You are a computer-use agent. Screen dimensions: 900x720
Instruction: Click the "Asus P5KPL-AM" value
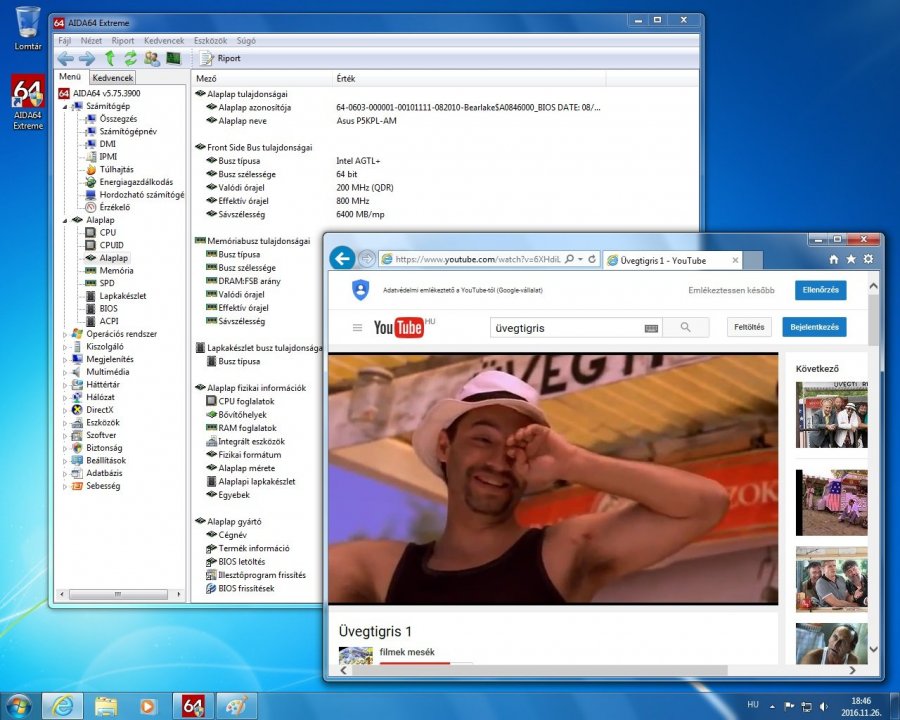pos(366,121)
